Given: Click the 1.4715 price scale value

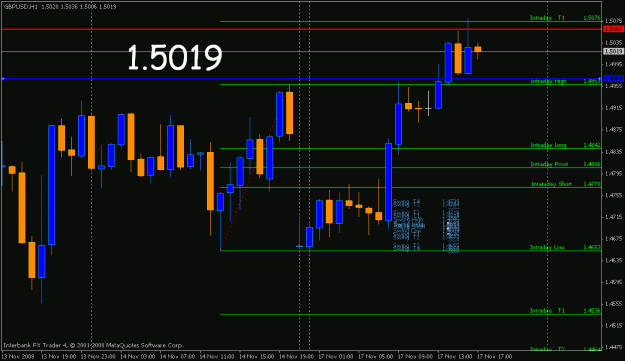Looking at the screenshot, I should (x=614, y=217).
